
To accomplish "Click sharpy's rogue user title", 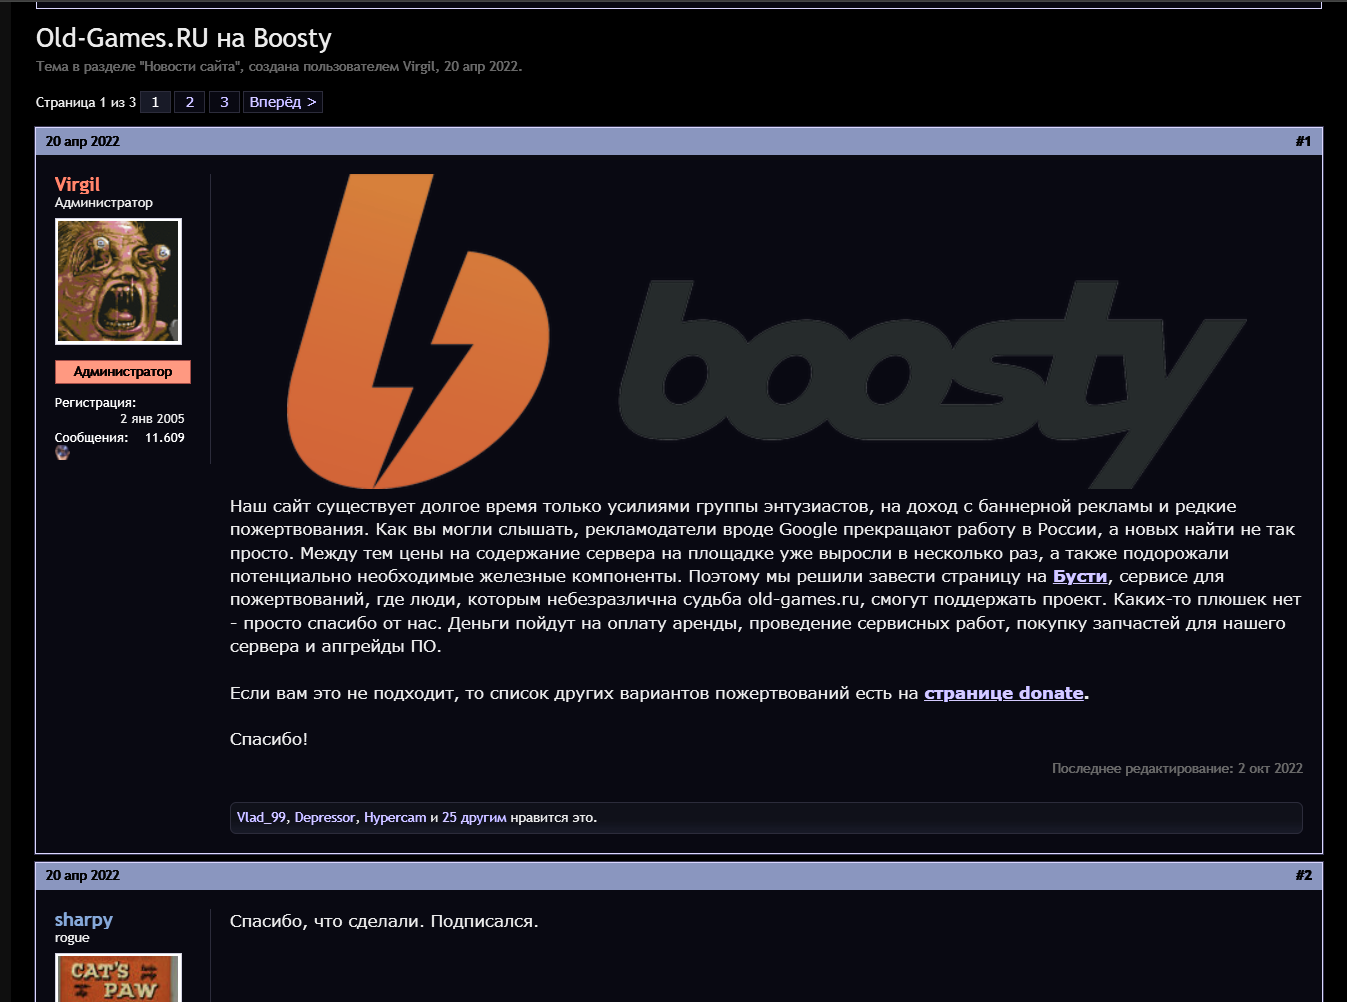I will point(72,938).
